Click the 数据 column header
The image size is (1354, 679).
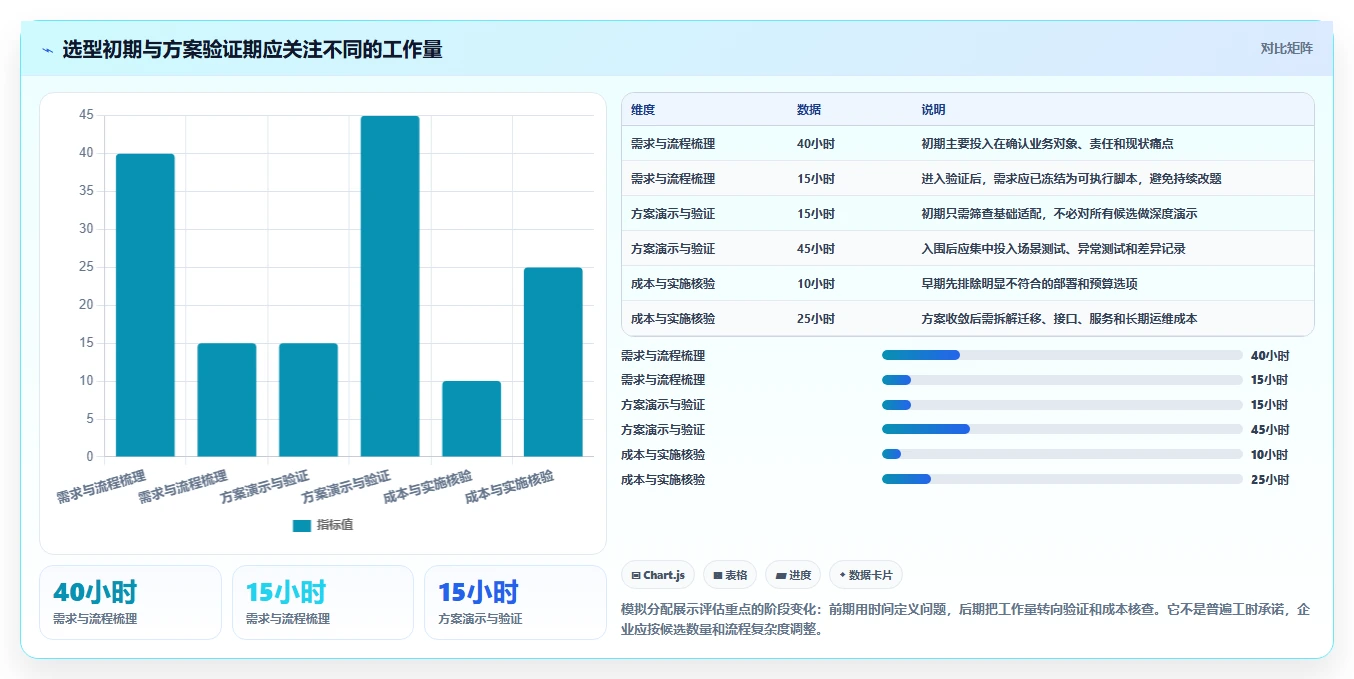tap(809, 110)
